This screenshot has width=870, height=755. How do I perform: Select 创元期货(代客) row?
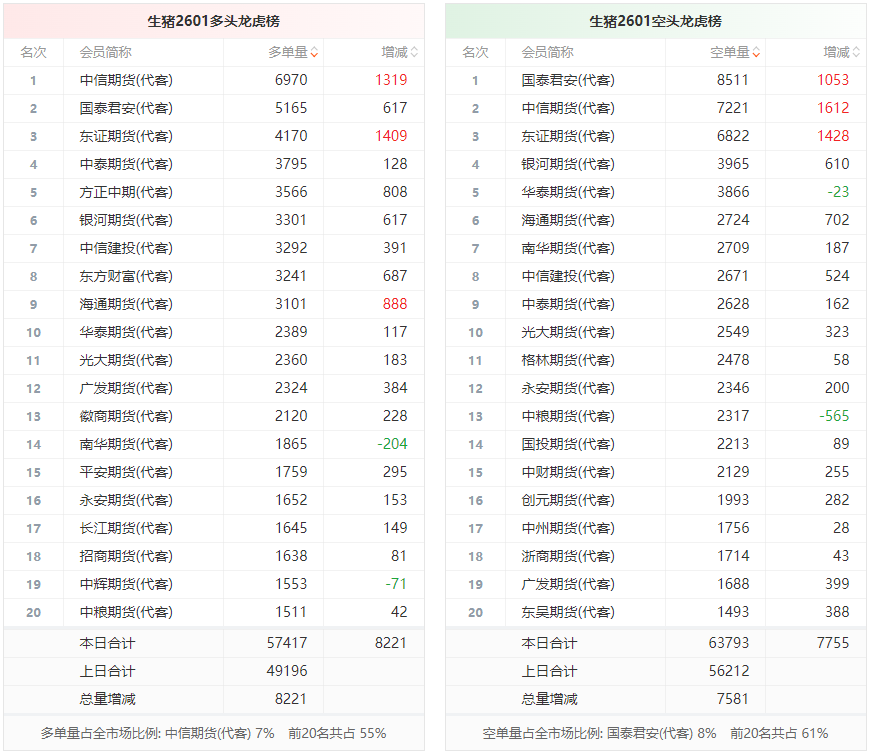[x=655, y=500]
